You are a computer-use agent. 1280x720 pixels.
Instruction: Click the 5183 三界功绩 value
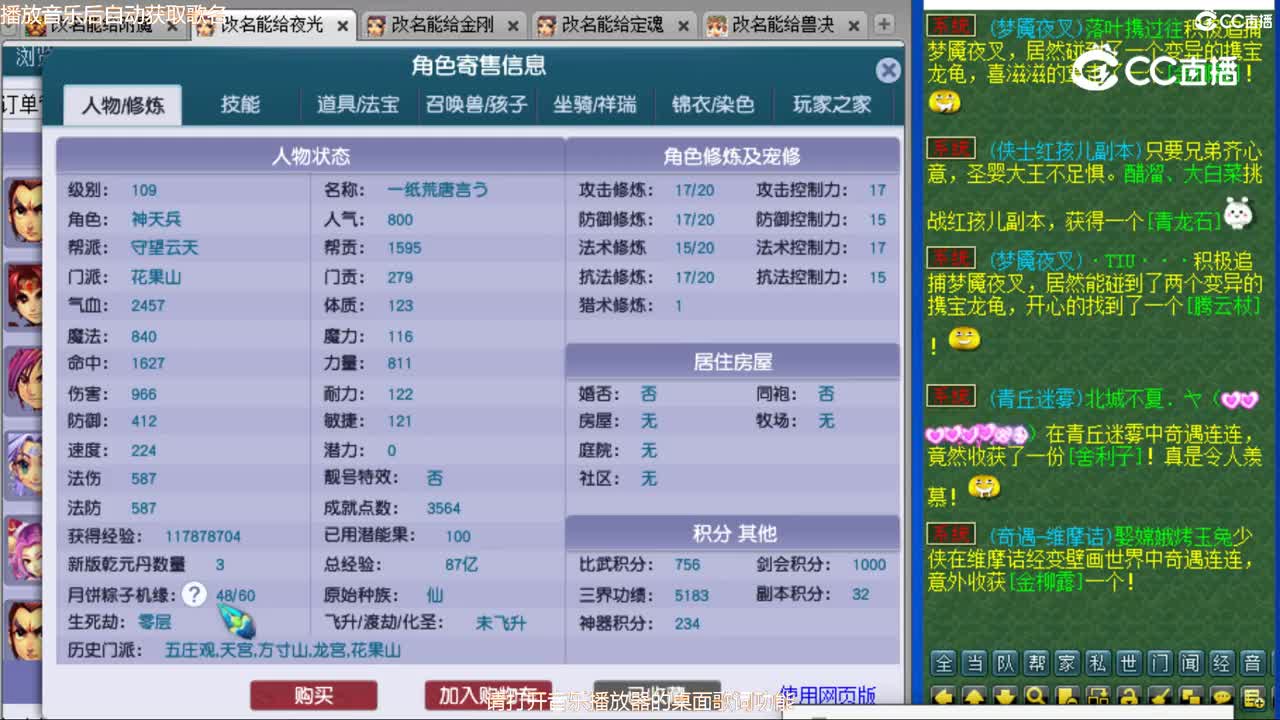pyautogui.click(x=691, y=595)
